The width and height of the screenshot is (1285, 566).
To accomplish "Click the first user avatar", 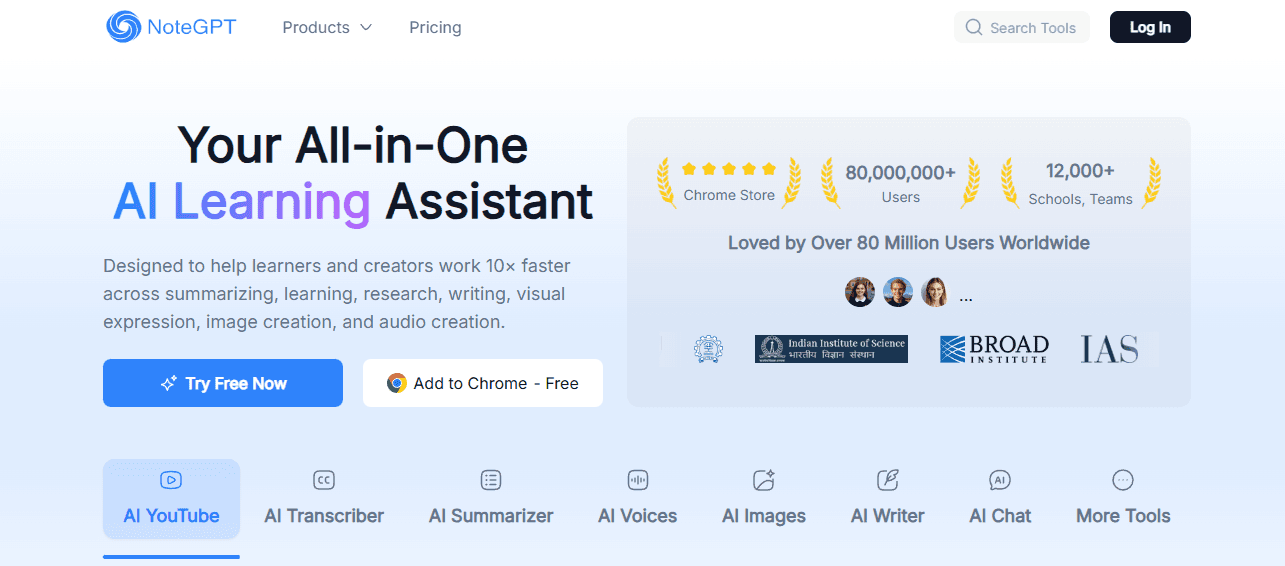I will click(860, 292).
